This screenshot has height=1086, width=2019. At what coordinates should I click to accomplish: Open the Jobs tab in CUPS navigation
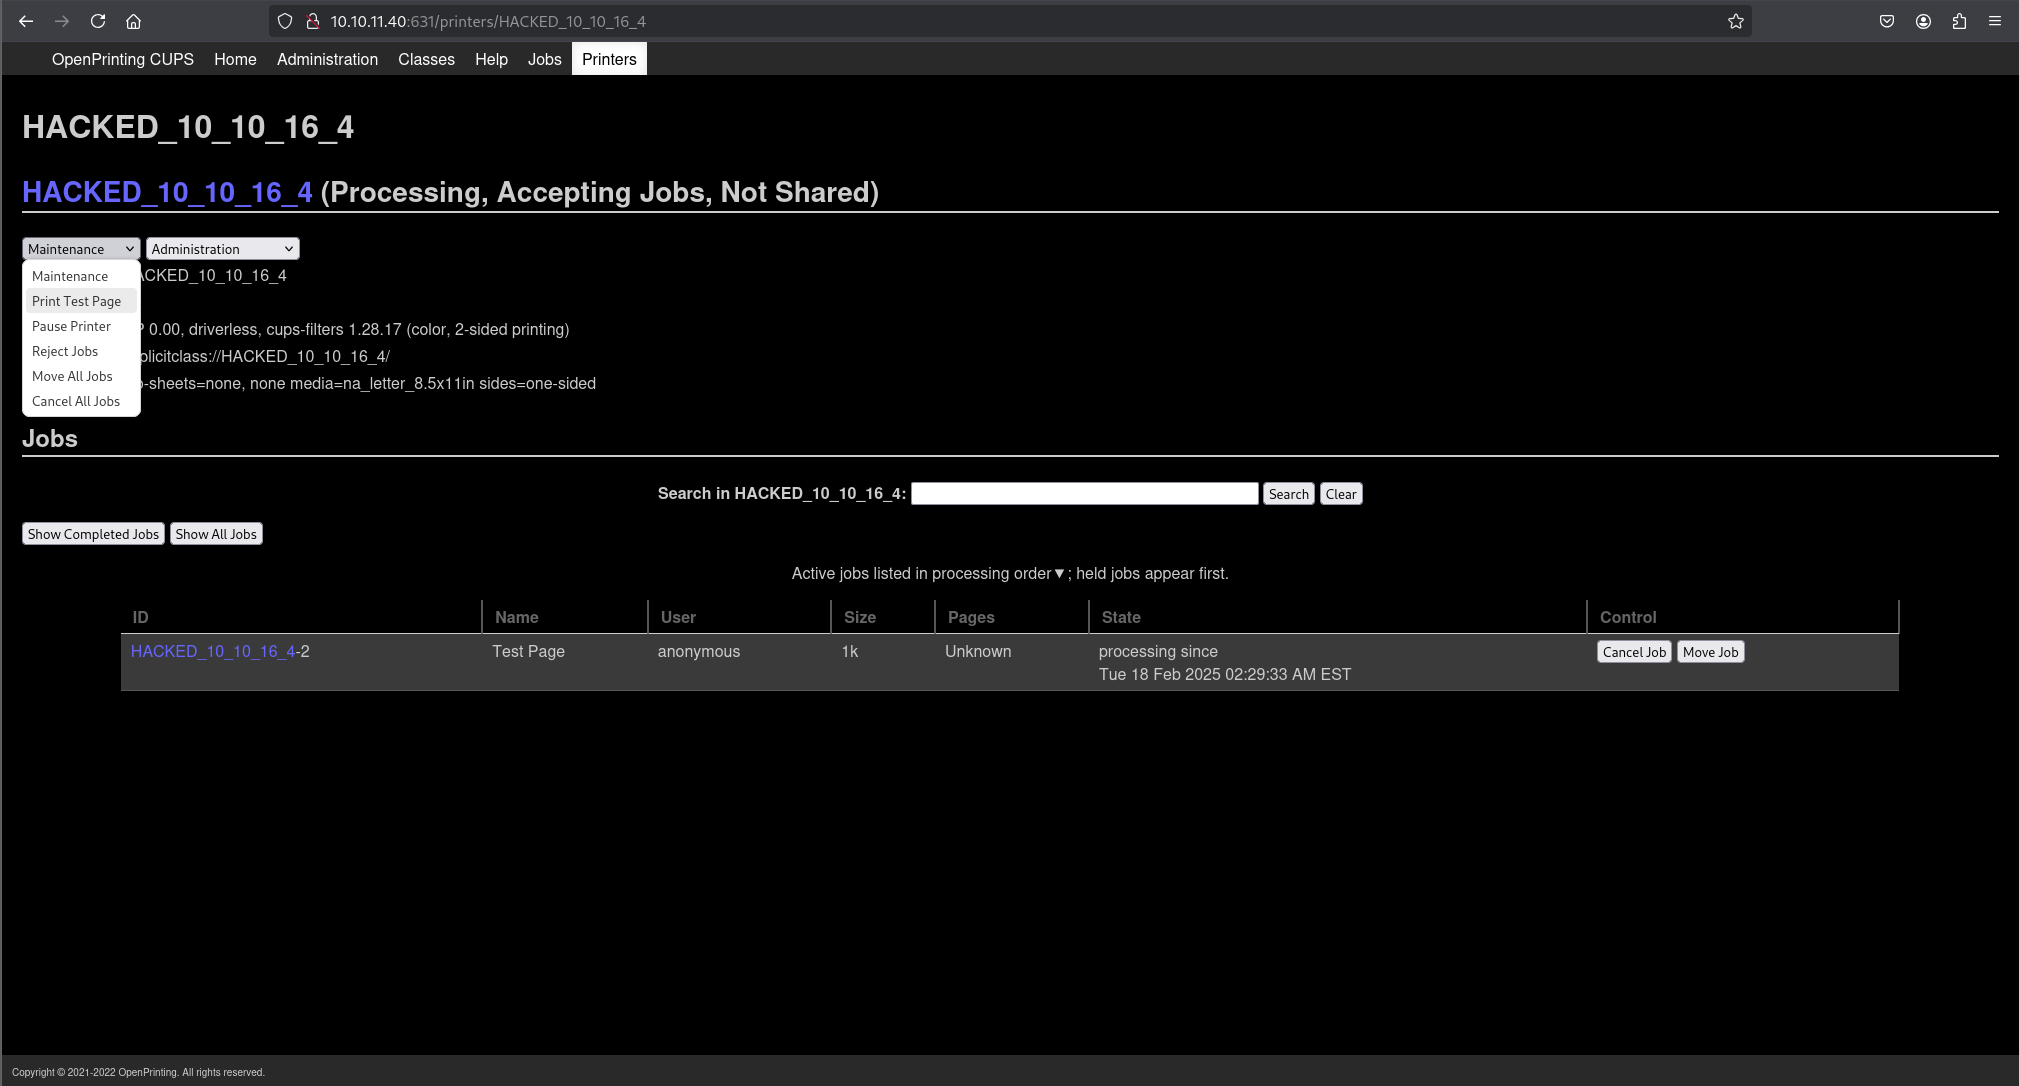click(x=544, y=59)
